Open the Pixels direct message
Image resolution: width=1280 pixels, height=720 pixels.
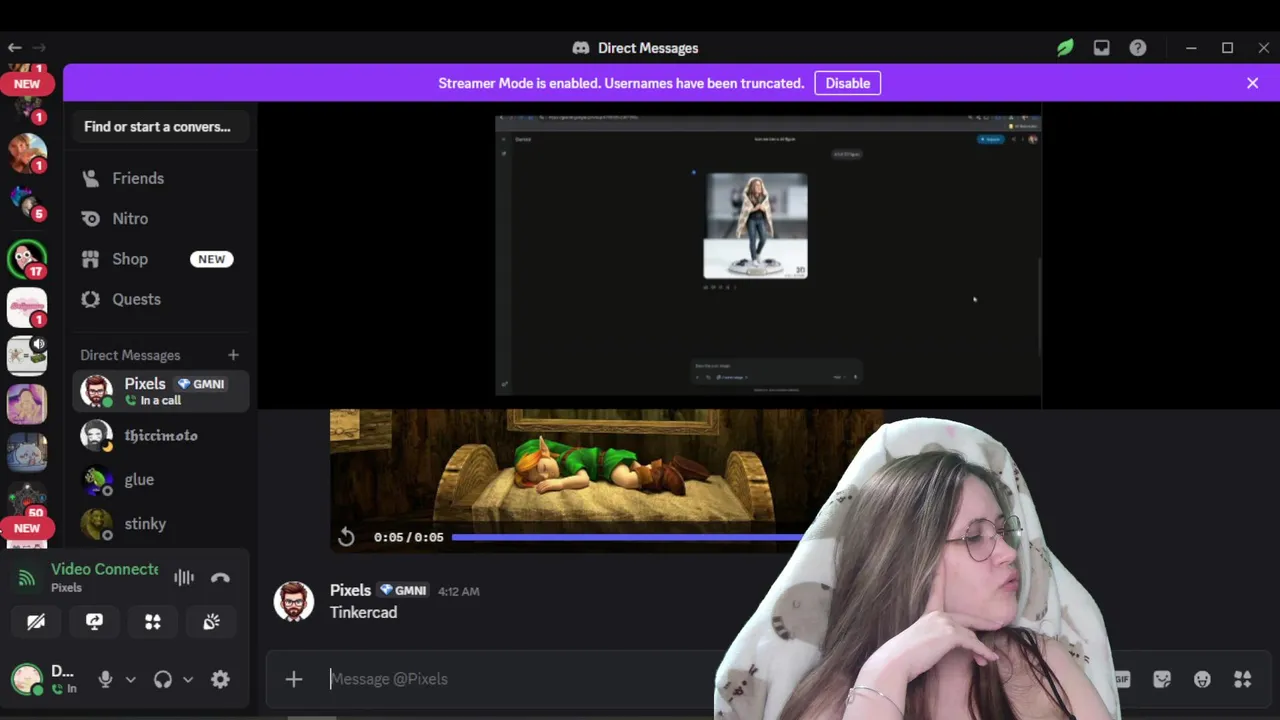point(160,391)
